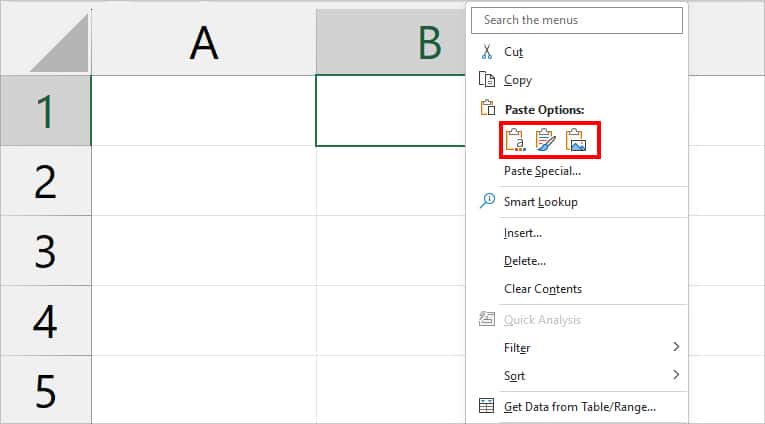
Task: Select the column A header
Action: click(x=203, y=42)
